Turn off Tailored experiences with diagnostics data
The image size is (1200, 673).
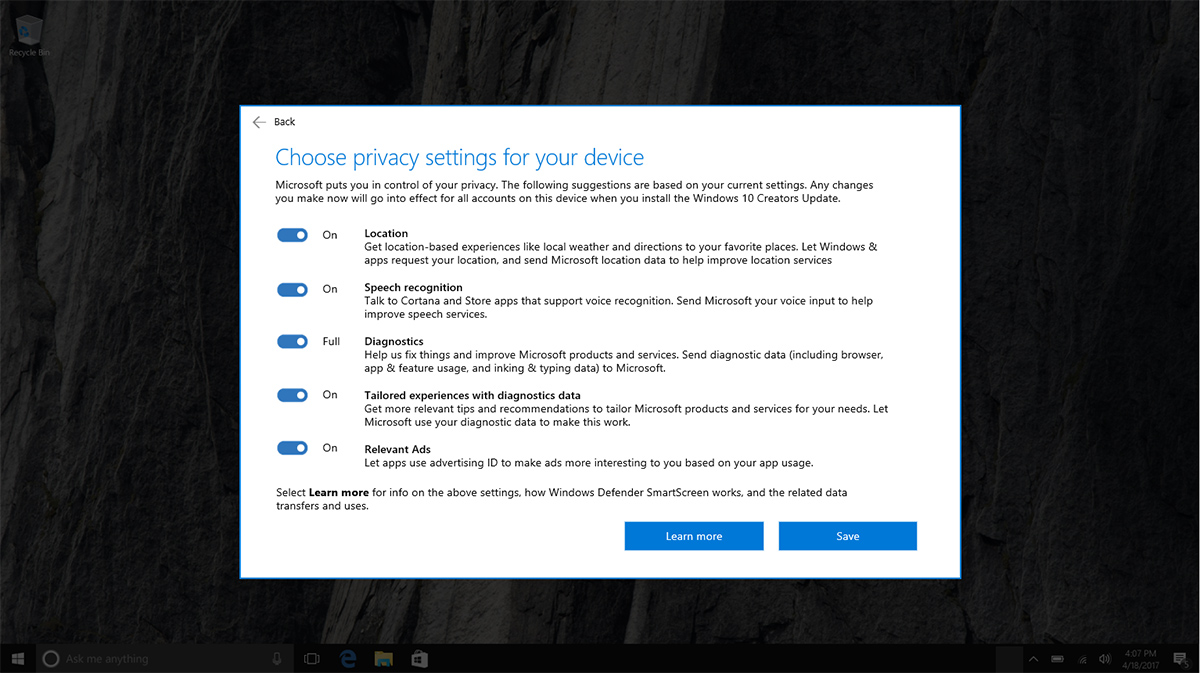coord(292,395)
